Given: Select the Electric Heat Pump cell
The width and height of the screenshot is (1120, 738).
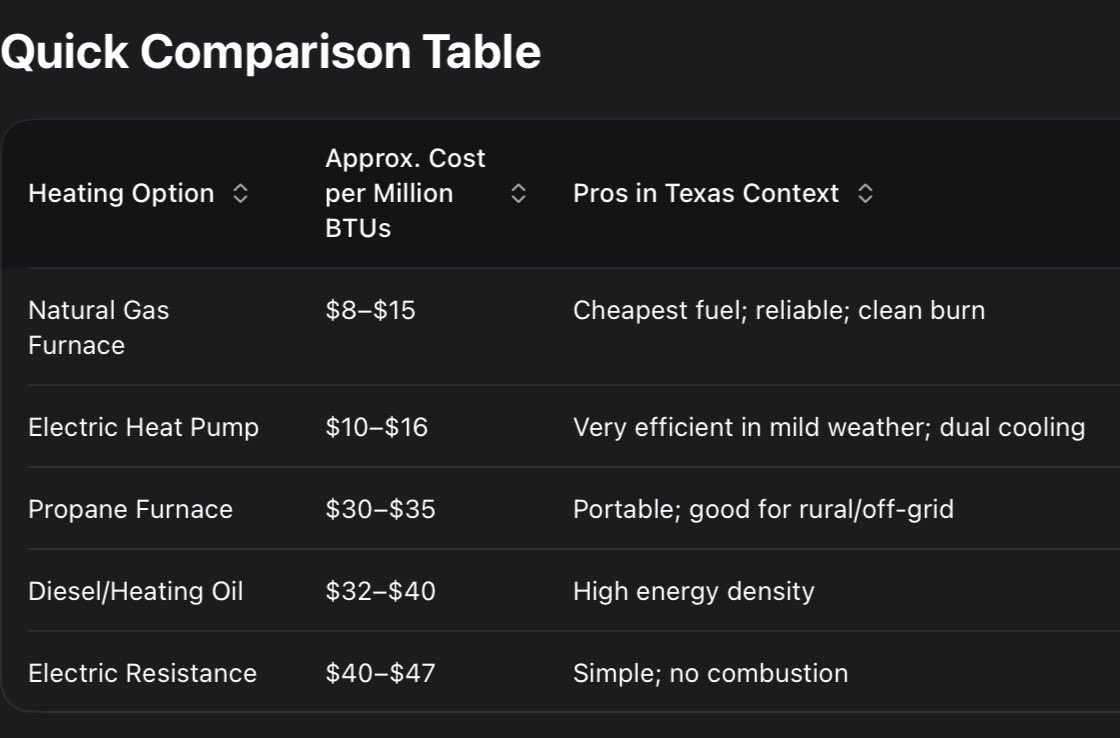Looking at the screenshot, I should click(143, 427).
